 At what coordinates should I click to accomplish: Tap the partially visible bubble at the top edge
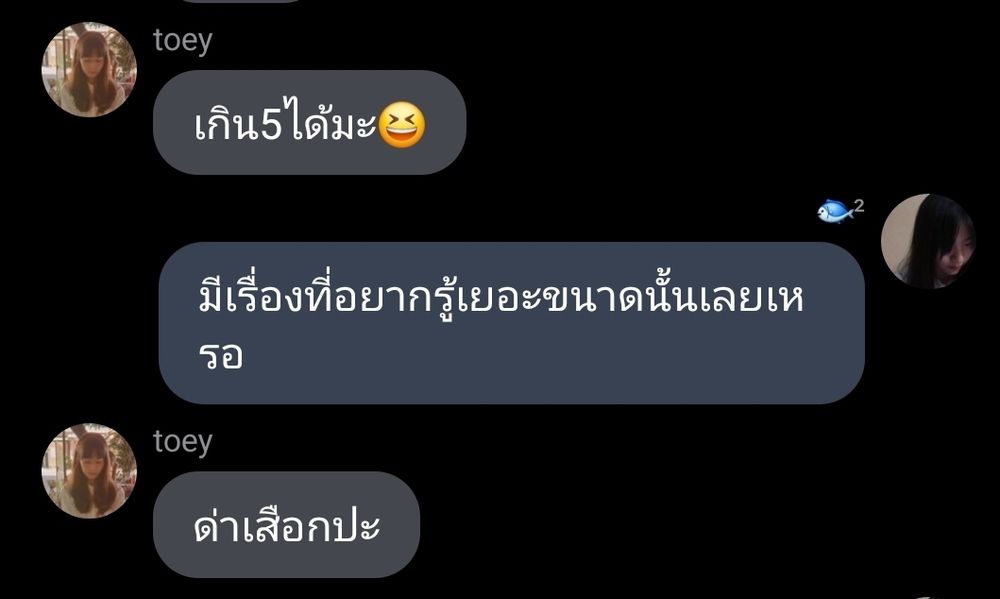click(x=242, y=1)
